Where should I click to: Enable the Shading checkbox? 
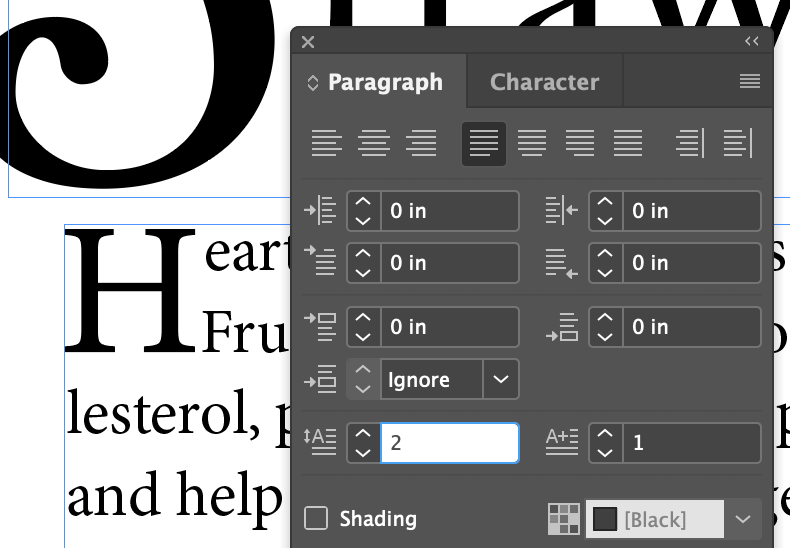[x=316, y=518]
